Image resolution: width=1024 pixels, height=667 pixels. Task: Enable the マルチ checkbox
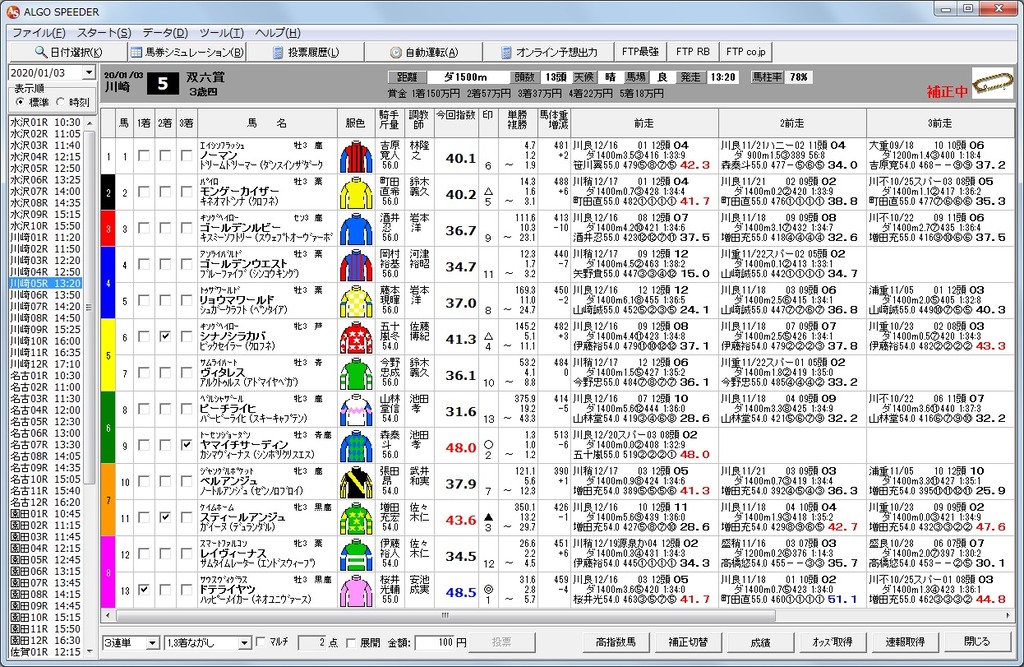click(x=261, y=642)
